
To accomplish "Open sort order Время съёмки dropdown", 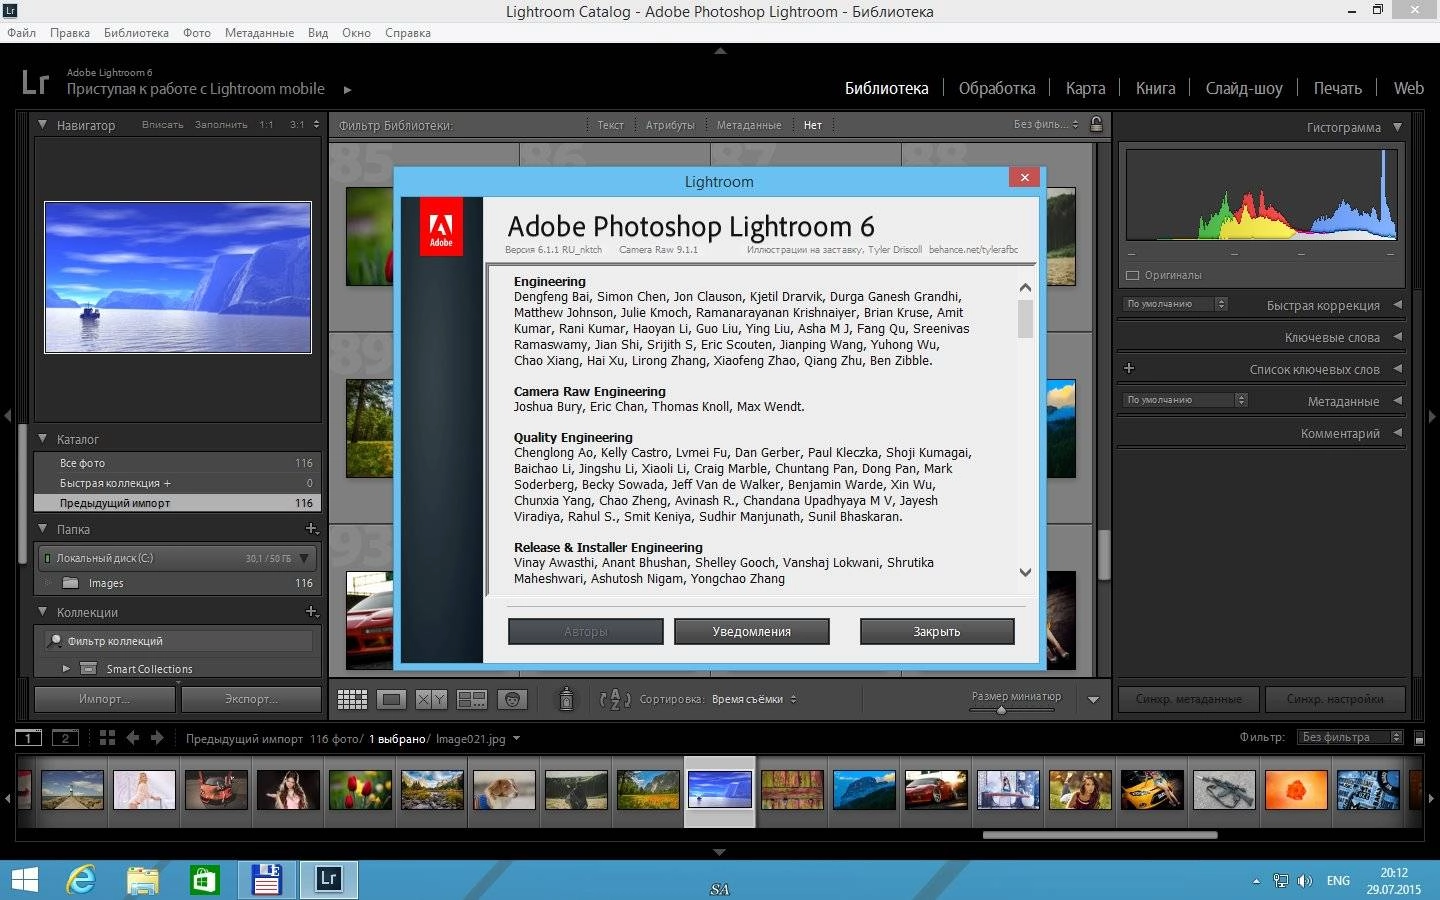I will pyautogui.click(x=754, y=699).
